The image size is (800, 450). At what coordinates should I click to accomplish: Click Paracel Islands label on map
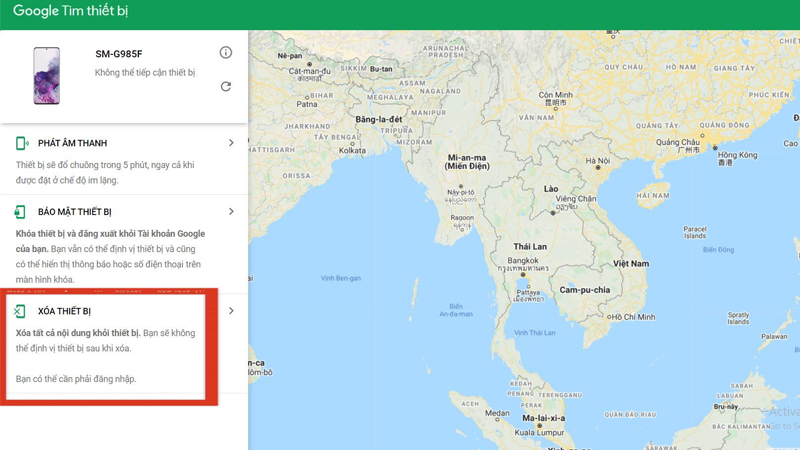(x=695, y=232)
